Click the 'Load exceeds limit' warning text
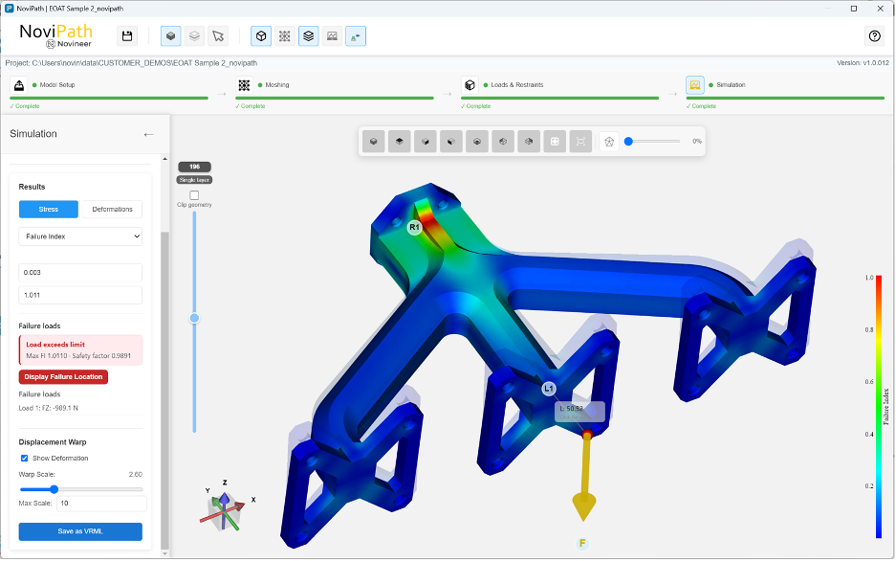 coord(55,344)
